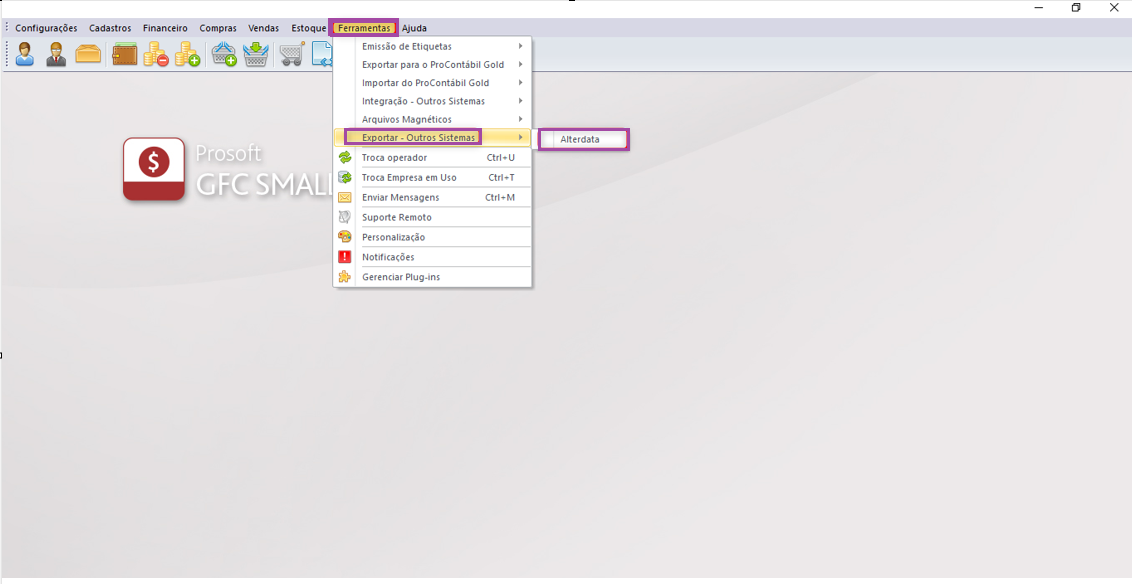Click the basket with green down arrow icon
The height and width of the screenshot is (584, 1132).
pos(256,54)
